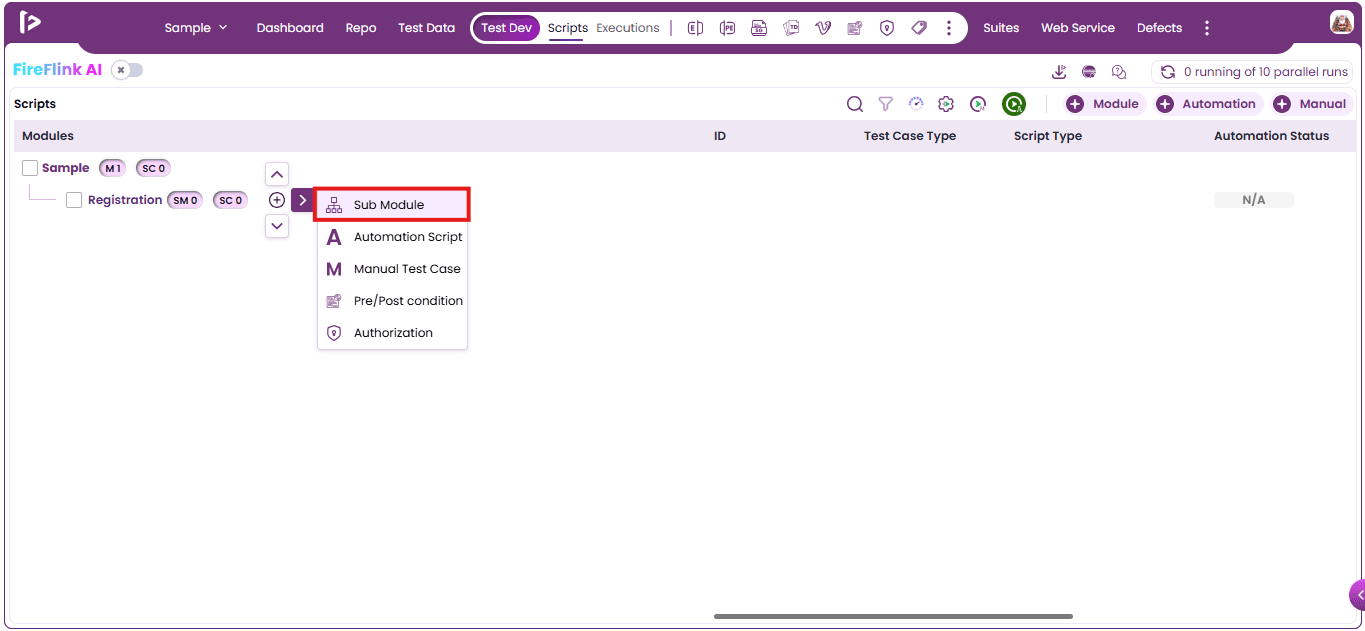Open the Test Dev three-dot overflow menu
Viewport: 1365px width, 631px height.
[x=949, y=28]
